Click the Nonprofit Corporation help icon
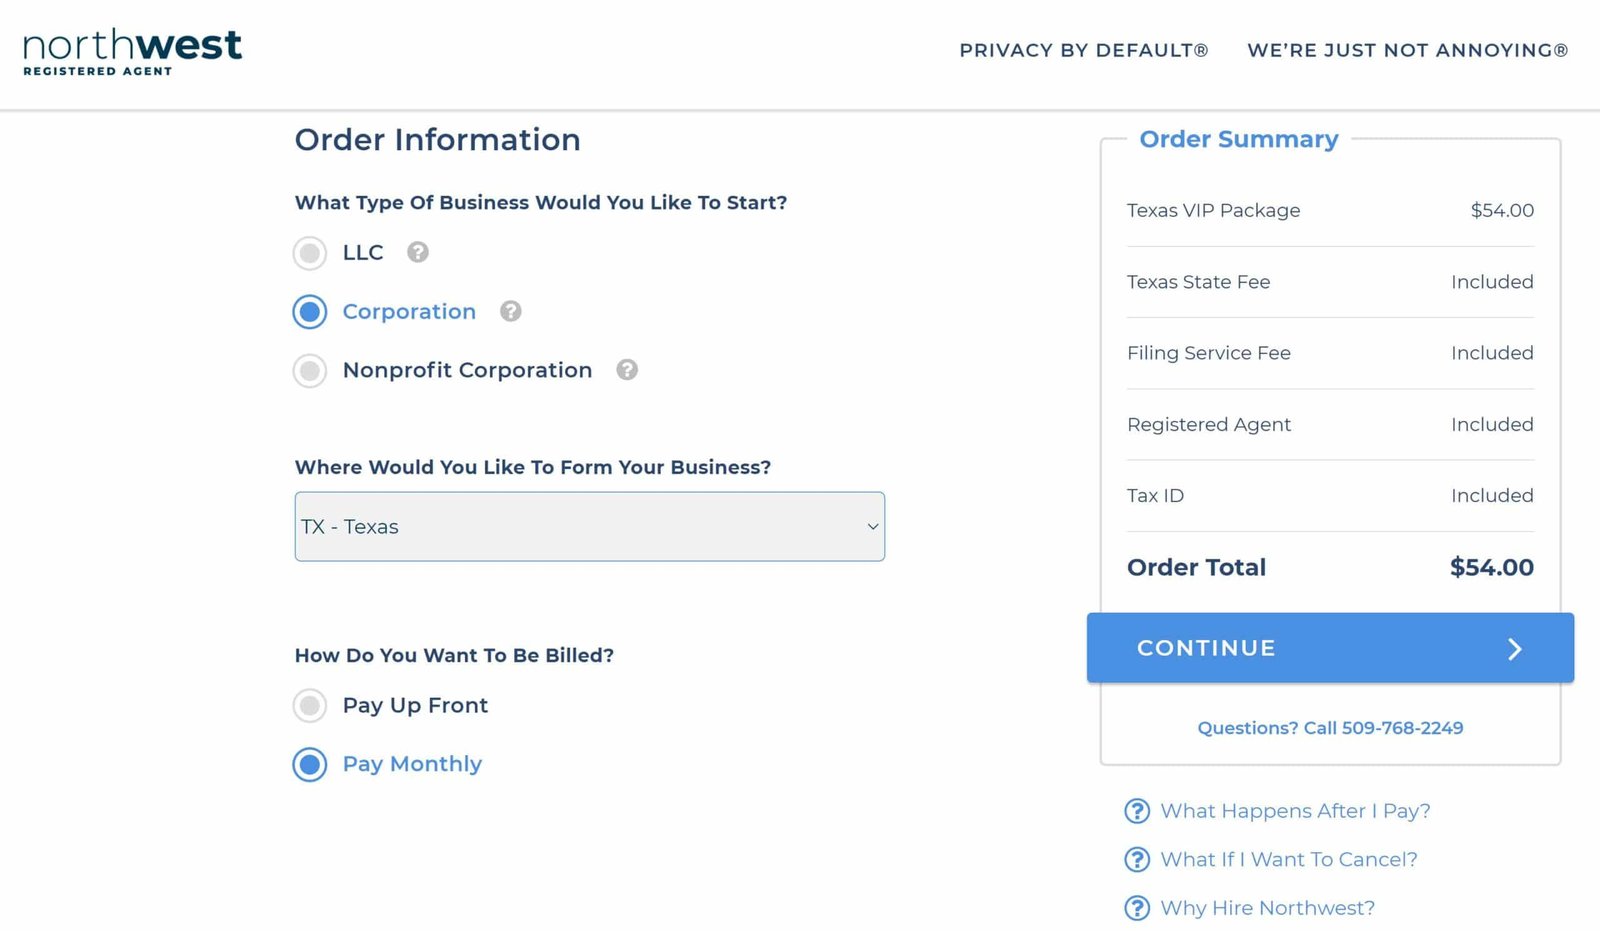The width and height of the screenshot is (1600, 931). pyautogui.click(x=627, y=370)
